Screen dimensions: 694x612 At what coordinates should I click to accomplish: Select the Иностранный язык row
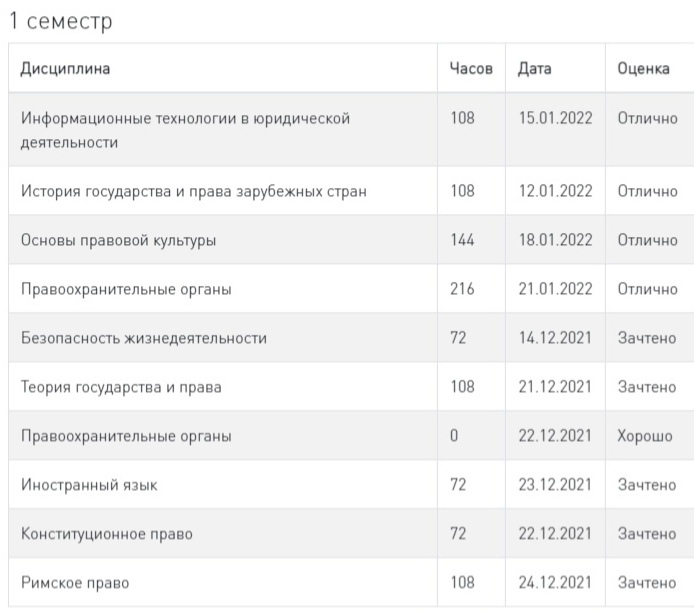(89, 485)
